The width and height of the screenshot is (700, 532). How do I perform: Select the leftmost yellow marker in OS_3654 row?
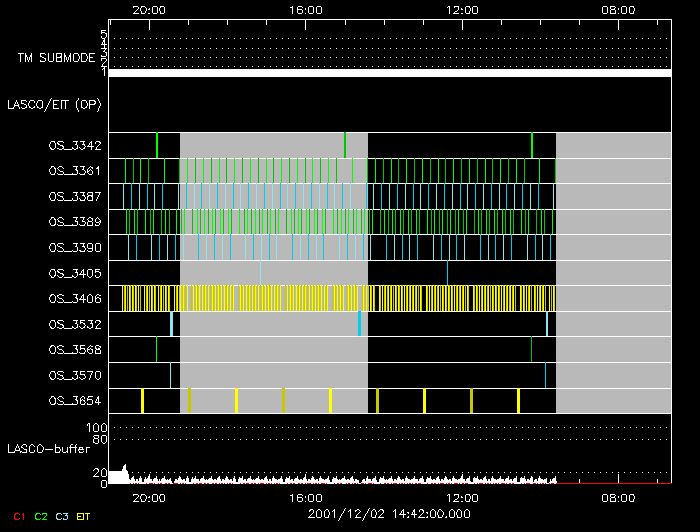point(142,400)
